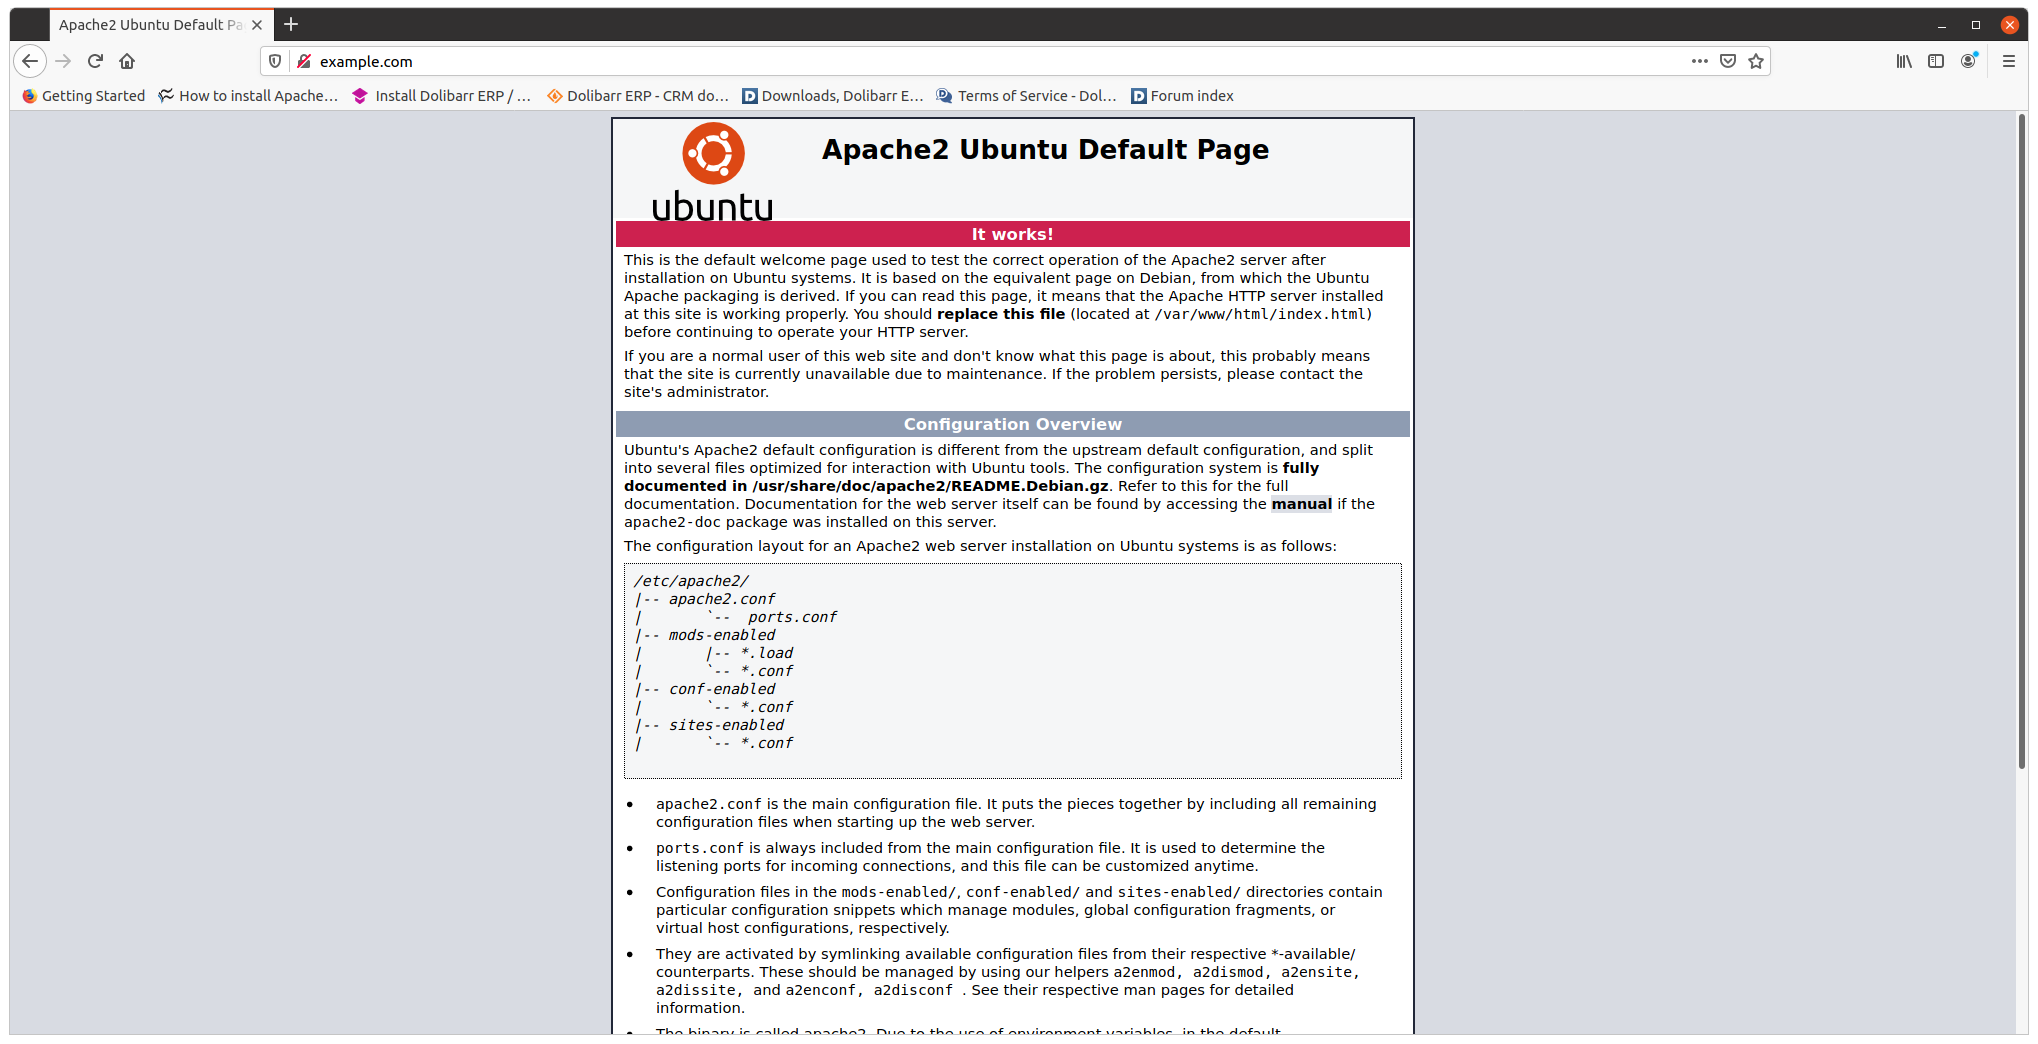Open the Library history and bookmarks
This screenshot has width=2038, height=1044.
point(1904,61)
